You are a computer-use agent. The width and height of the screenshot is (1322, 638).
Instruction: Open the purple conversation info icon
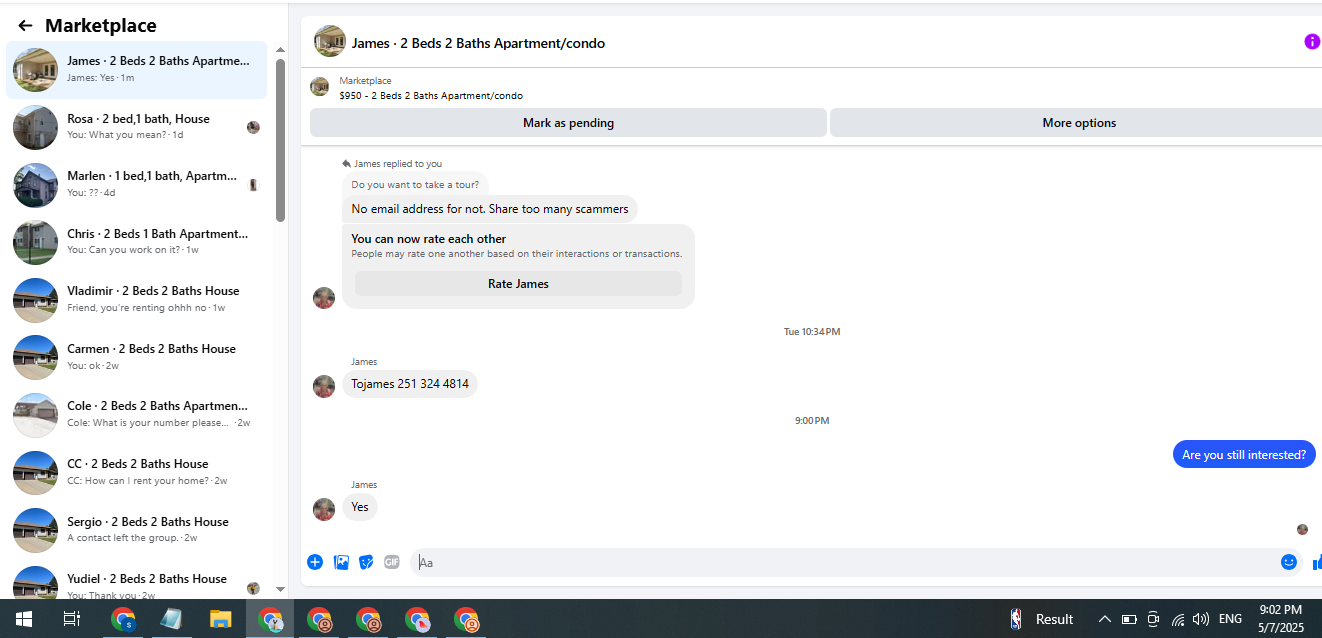(1312, 41)
